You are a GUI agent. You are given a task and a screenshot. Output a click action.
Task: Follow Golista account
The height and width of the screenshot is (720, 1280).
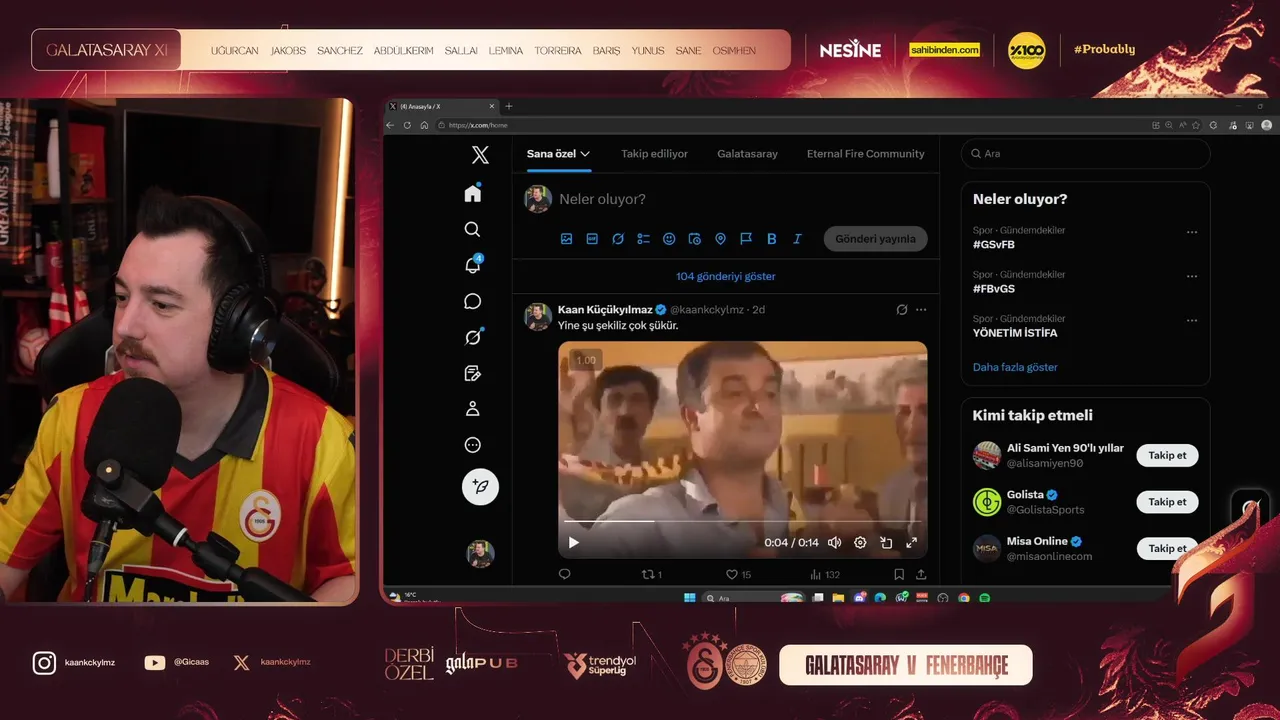(x=1167, y=502)
